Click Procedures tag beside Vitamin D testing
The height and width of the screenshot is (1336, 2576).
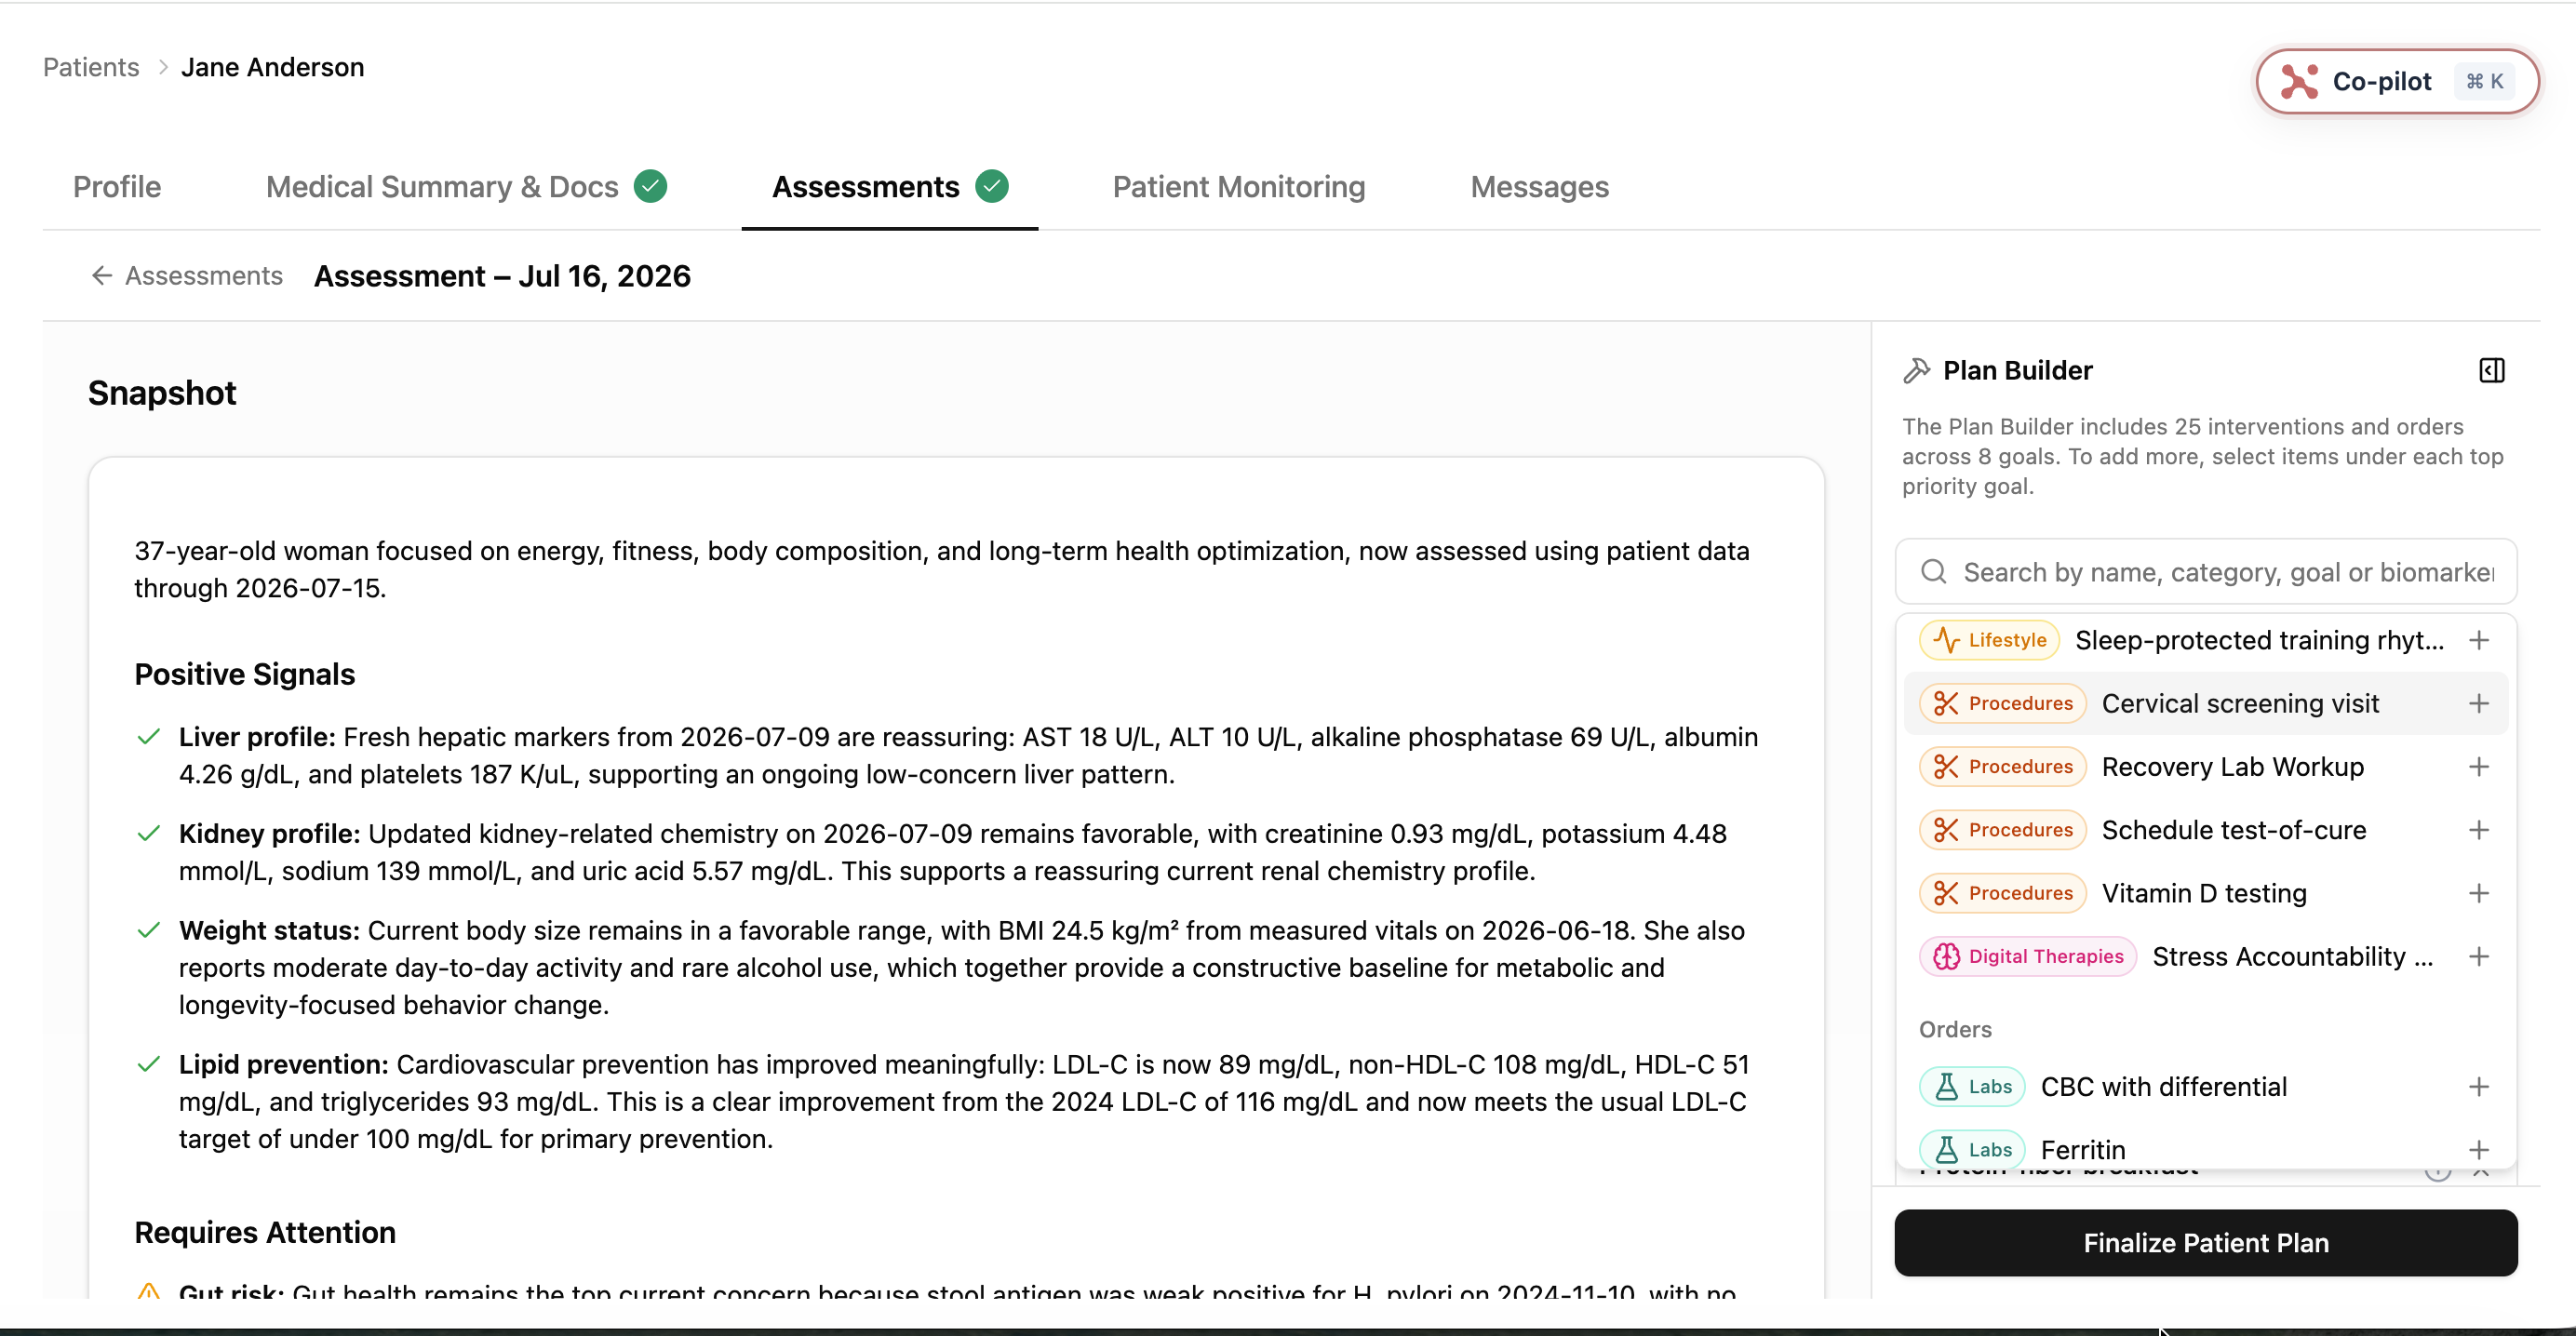[2003, 893]
